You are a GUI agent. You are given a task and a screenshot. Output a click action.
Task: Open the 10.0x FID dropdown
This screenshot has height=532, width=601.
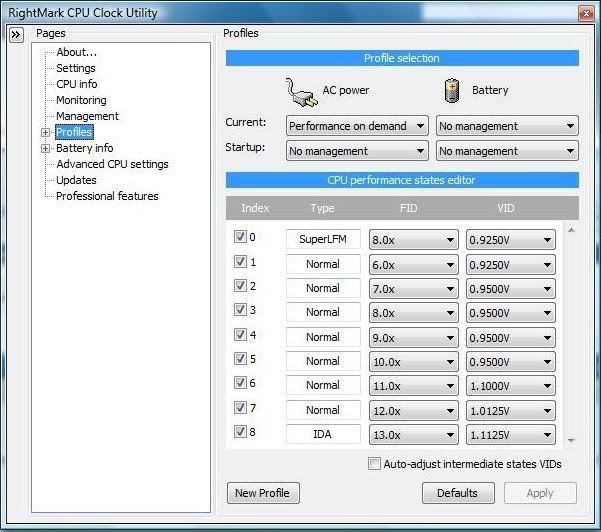(x=414, y=361)
